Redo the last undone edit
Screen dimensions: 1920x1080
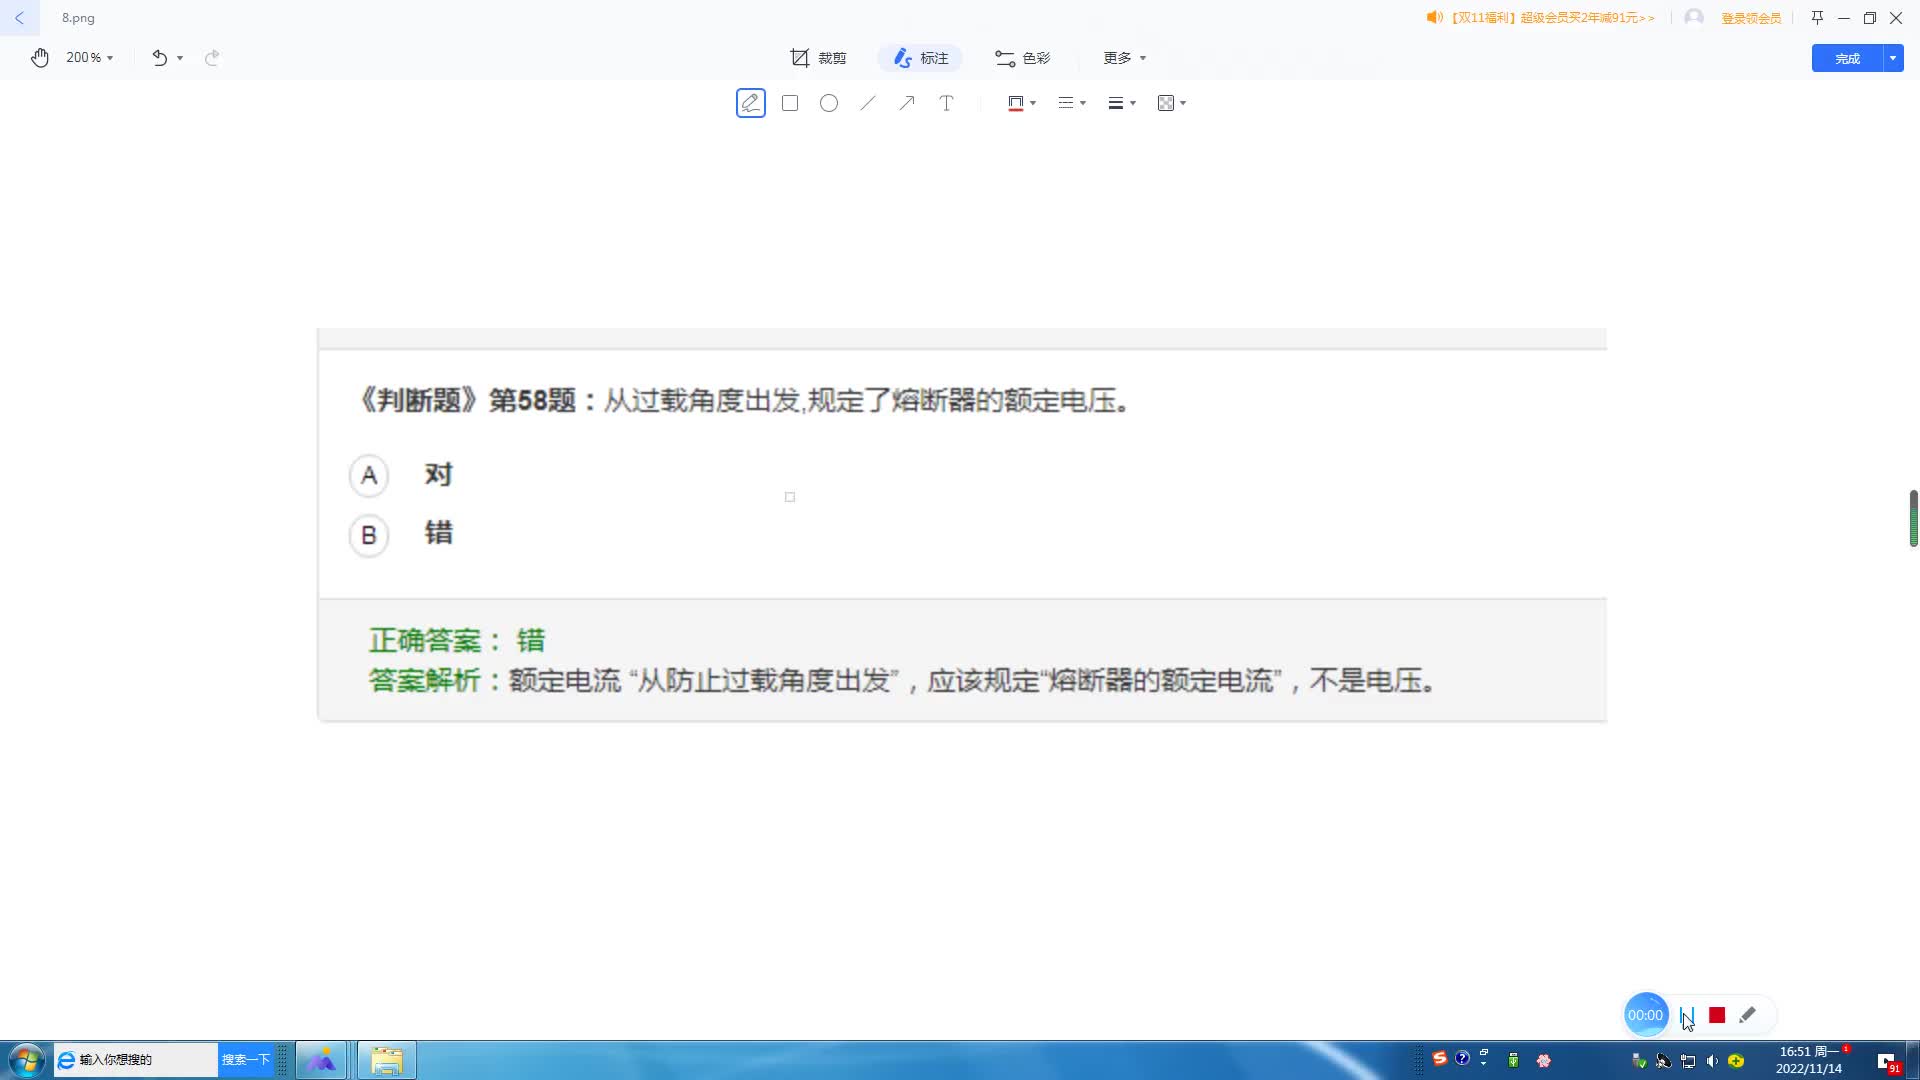[212, 58]
